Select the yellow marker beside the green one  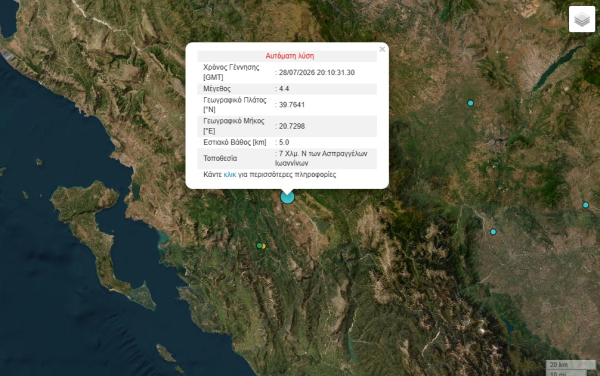click(264, 246)
